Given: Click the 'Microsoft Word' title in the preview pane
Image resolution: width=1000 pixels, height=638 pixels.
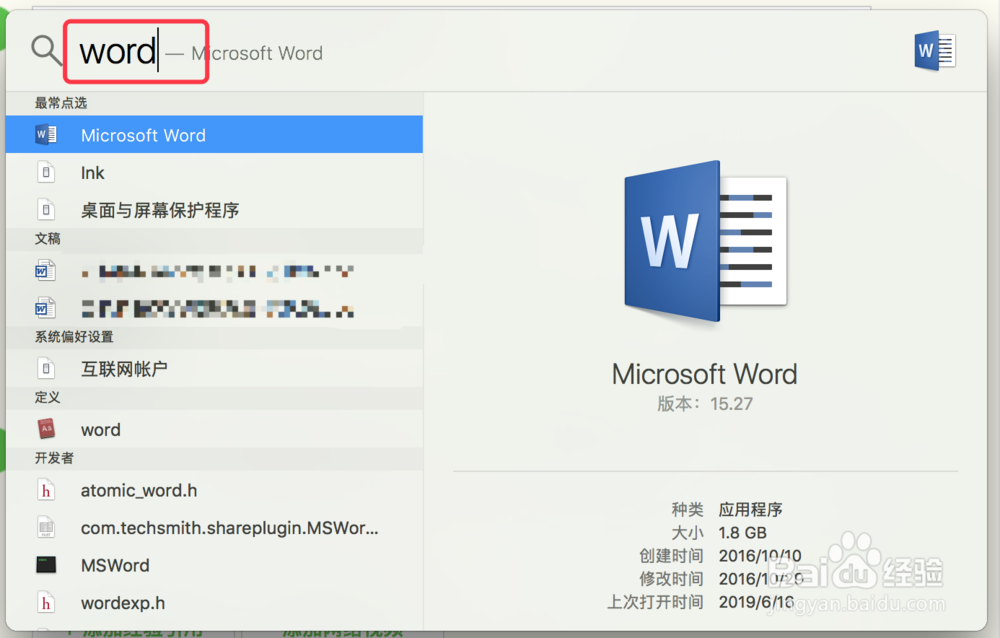Looking at the screenshot, I should click(x=705, y=374).
